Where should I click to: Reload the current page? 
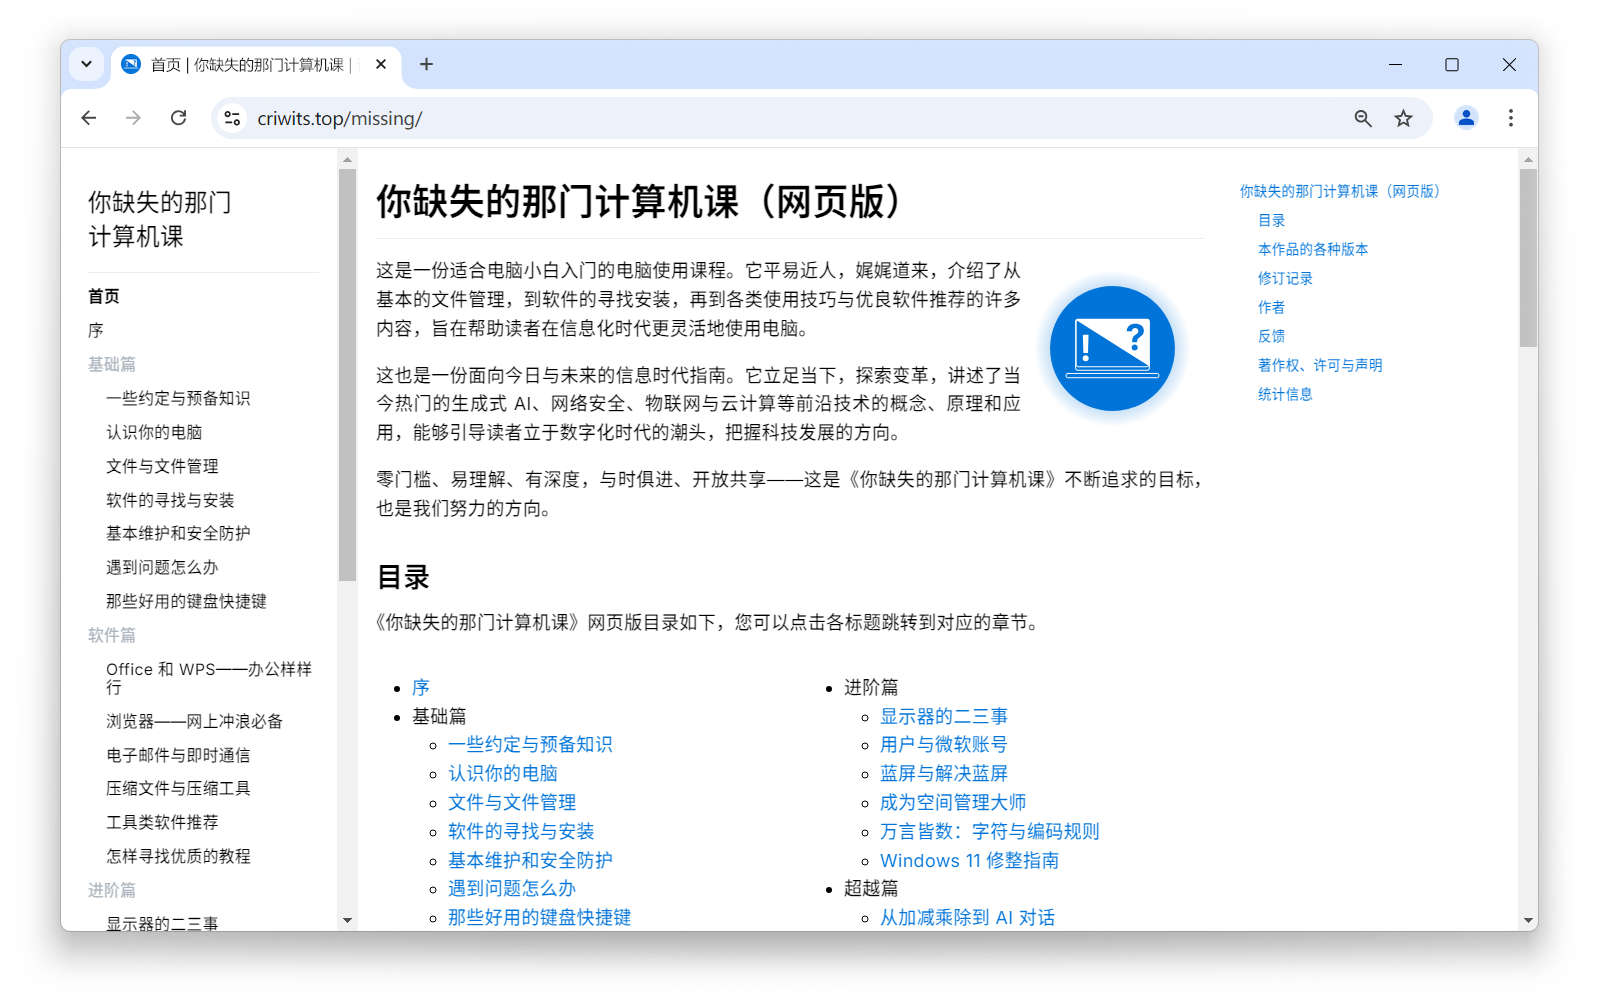[x=178, y=117]
